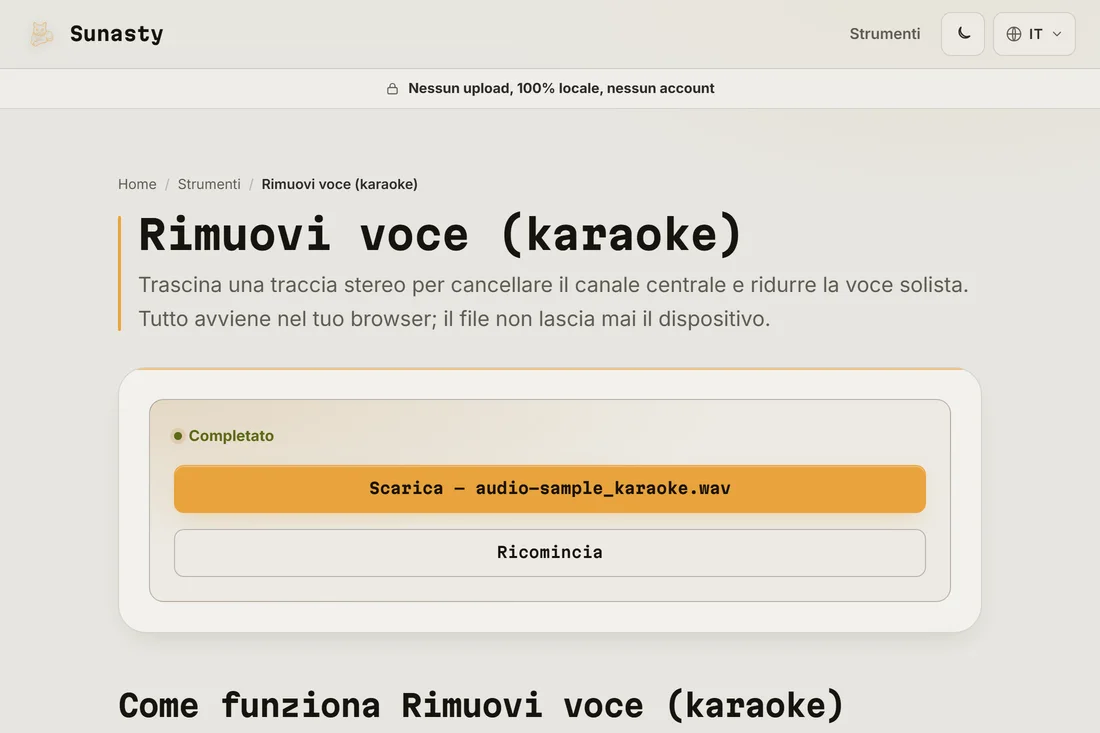This screenshot has height=733, width=1100.
Task: Open the Sunasty brand name link
Action: point(116,34)
